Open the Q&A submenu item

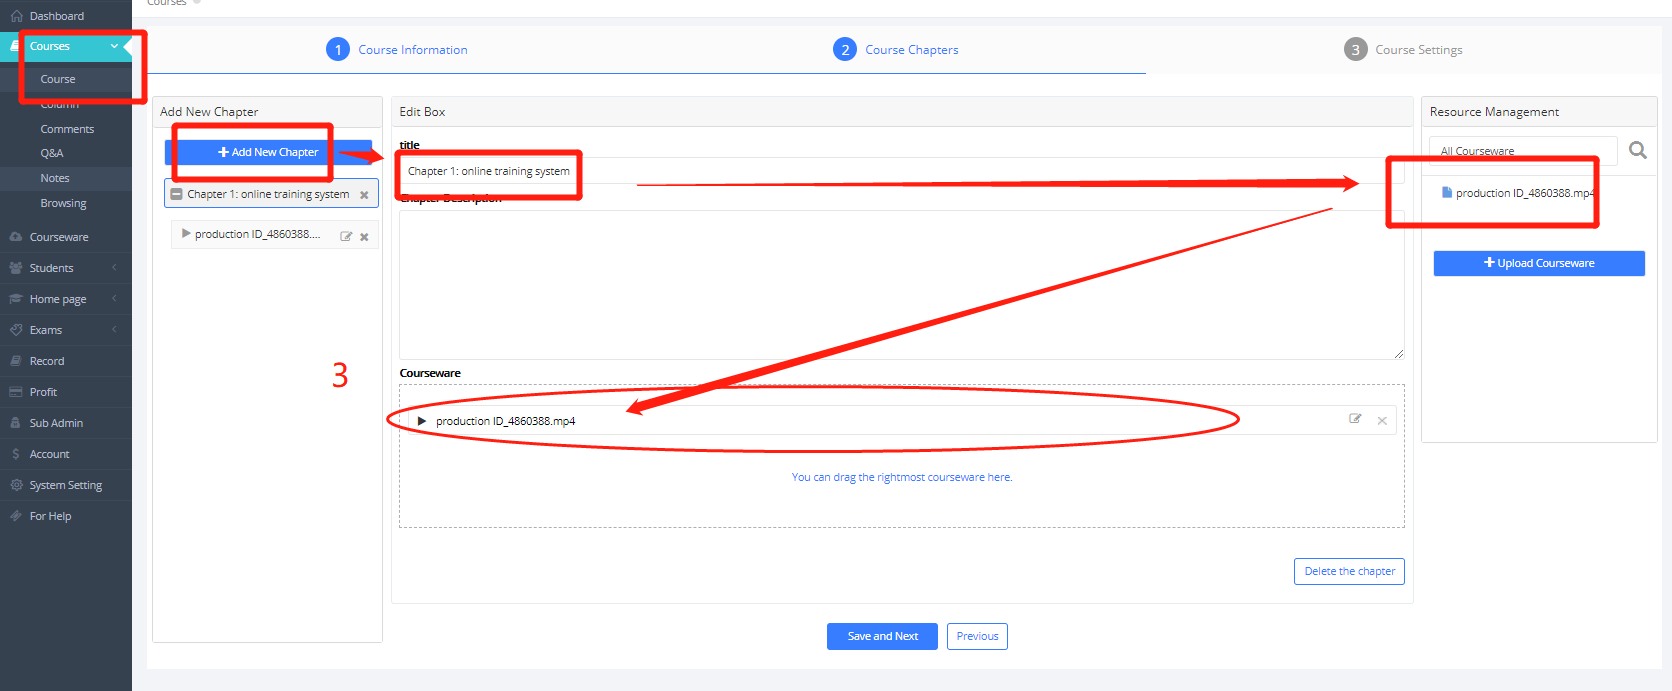pos(52,153)
